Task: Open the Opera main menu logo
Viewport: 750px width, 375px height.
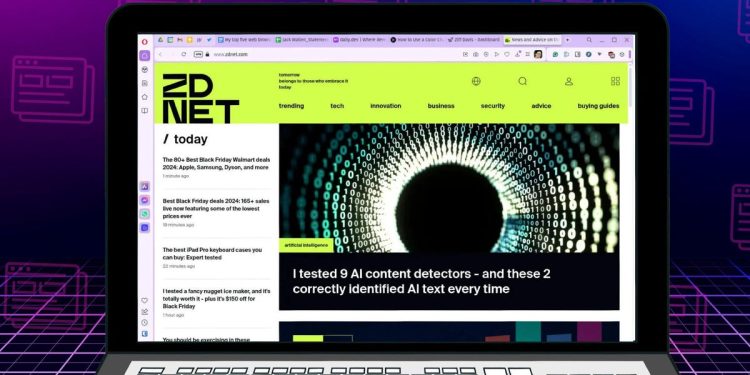Action: (x=144, y=42)
